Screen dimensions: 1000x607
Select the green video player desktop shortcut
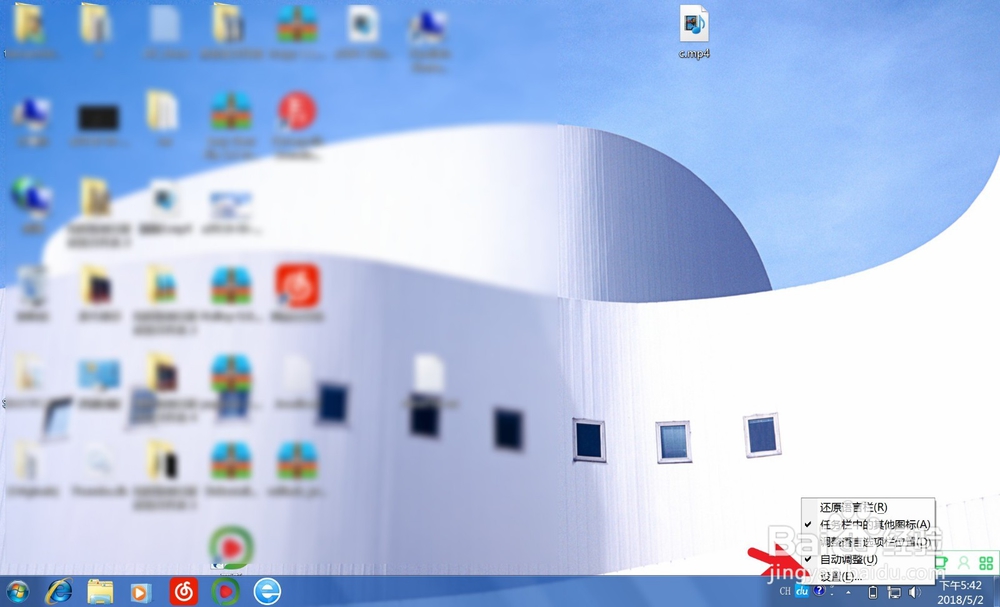(x=231, y=548)
